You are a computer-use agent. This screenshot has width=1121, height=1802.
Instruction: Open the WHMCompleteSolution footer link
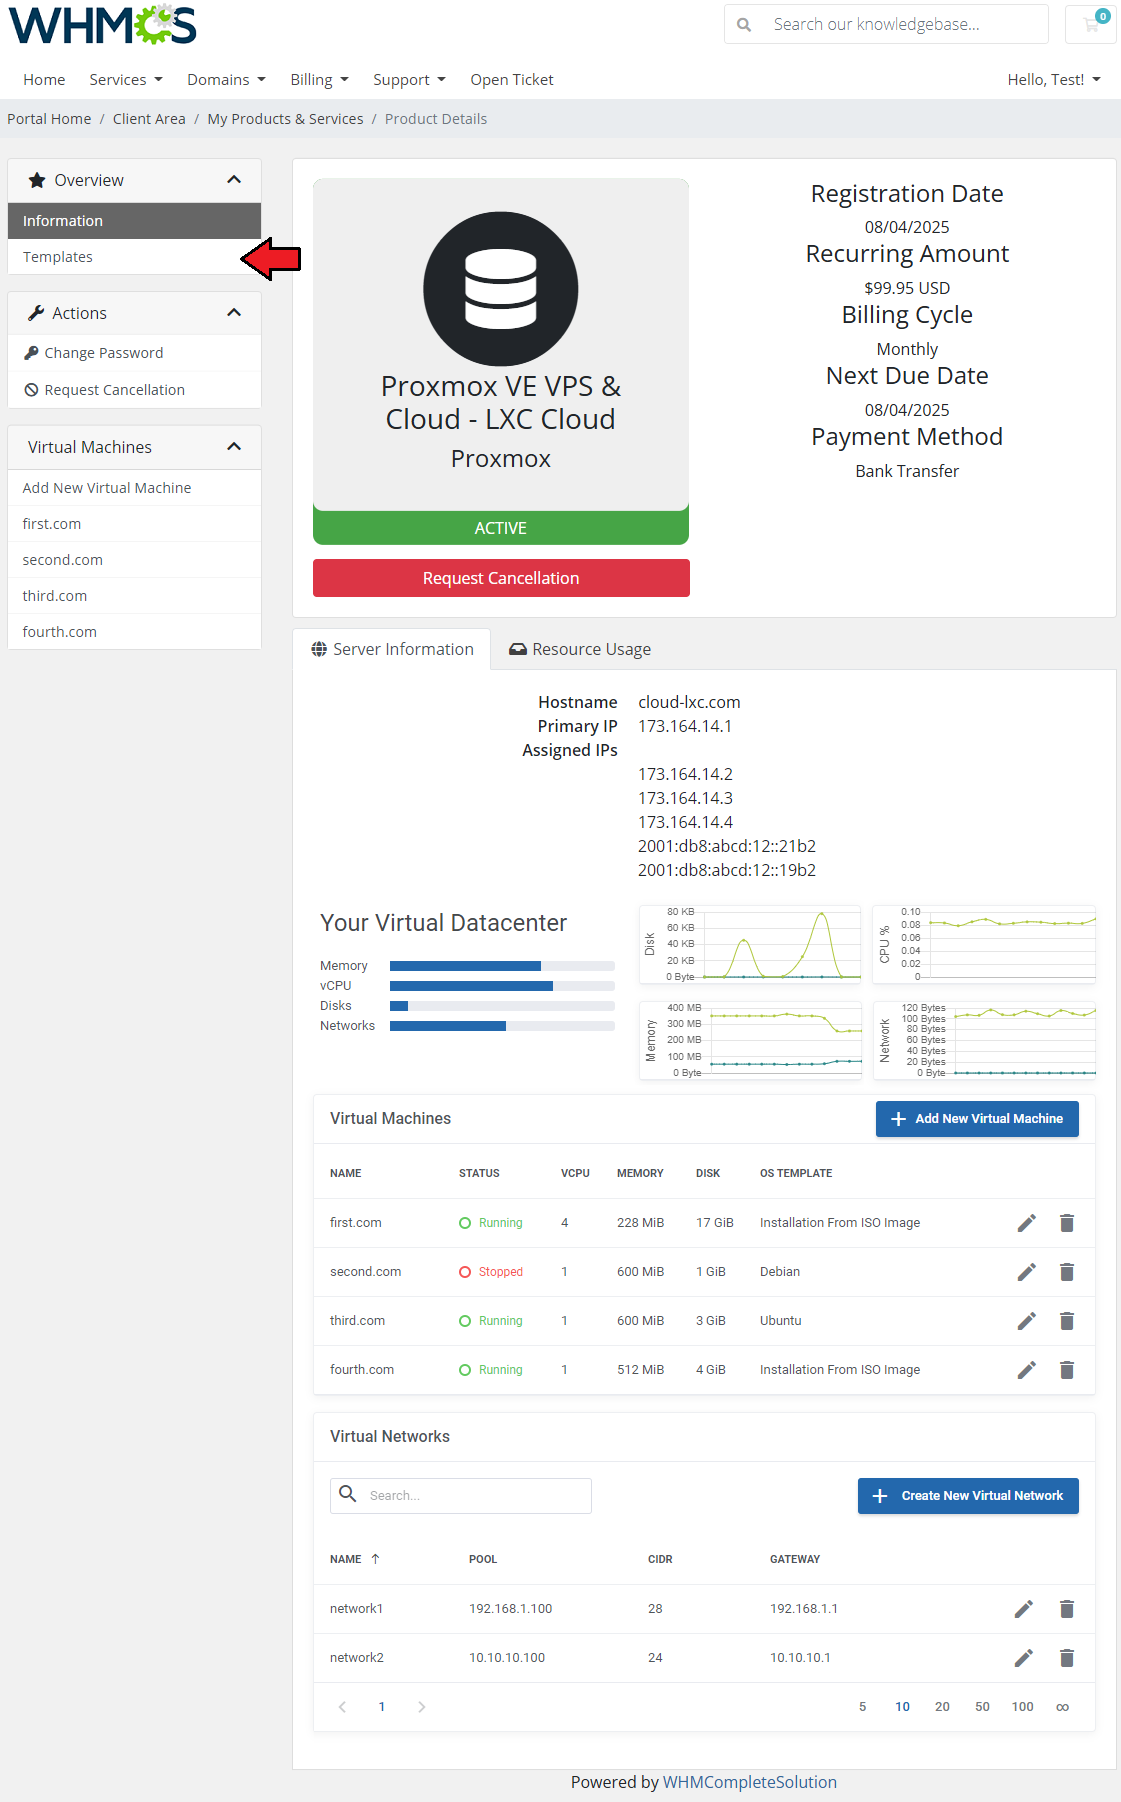click(x=750, y=1782)
